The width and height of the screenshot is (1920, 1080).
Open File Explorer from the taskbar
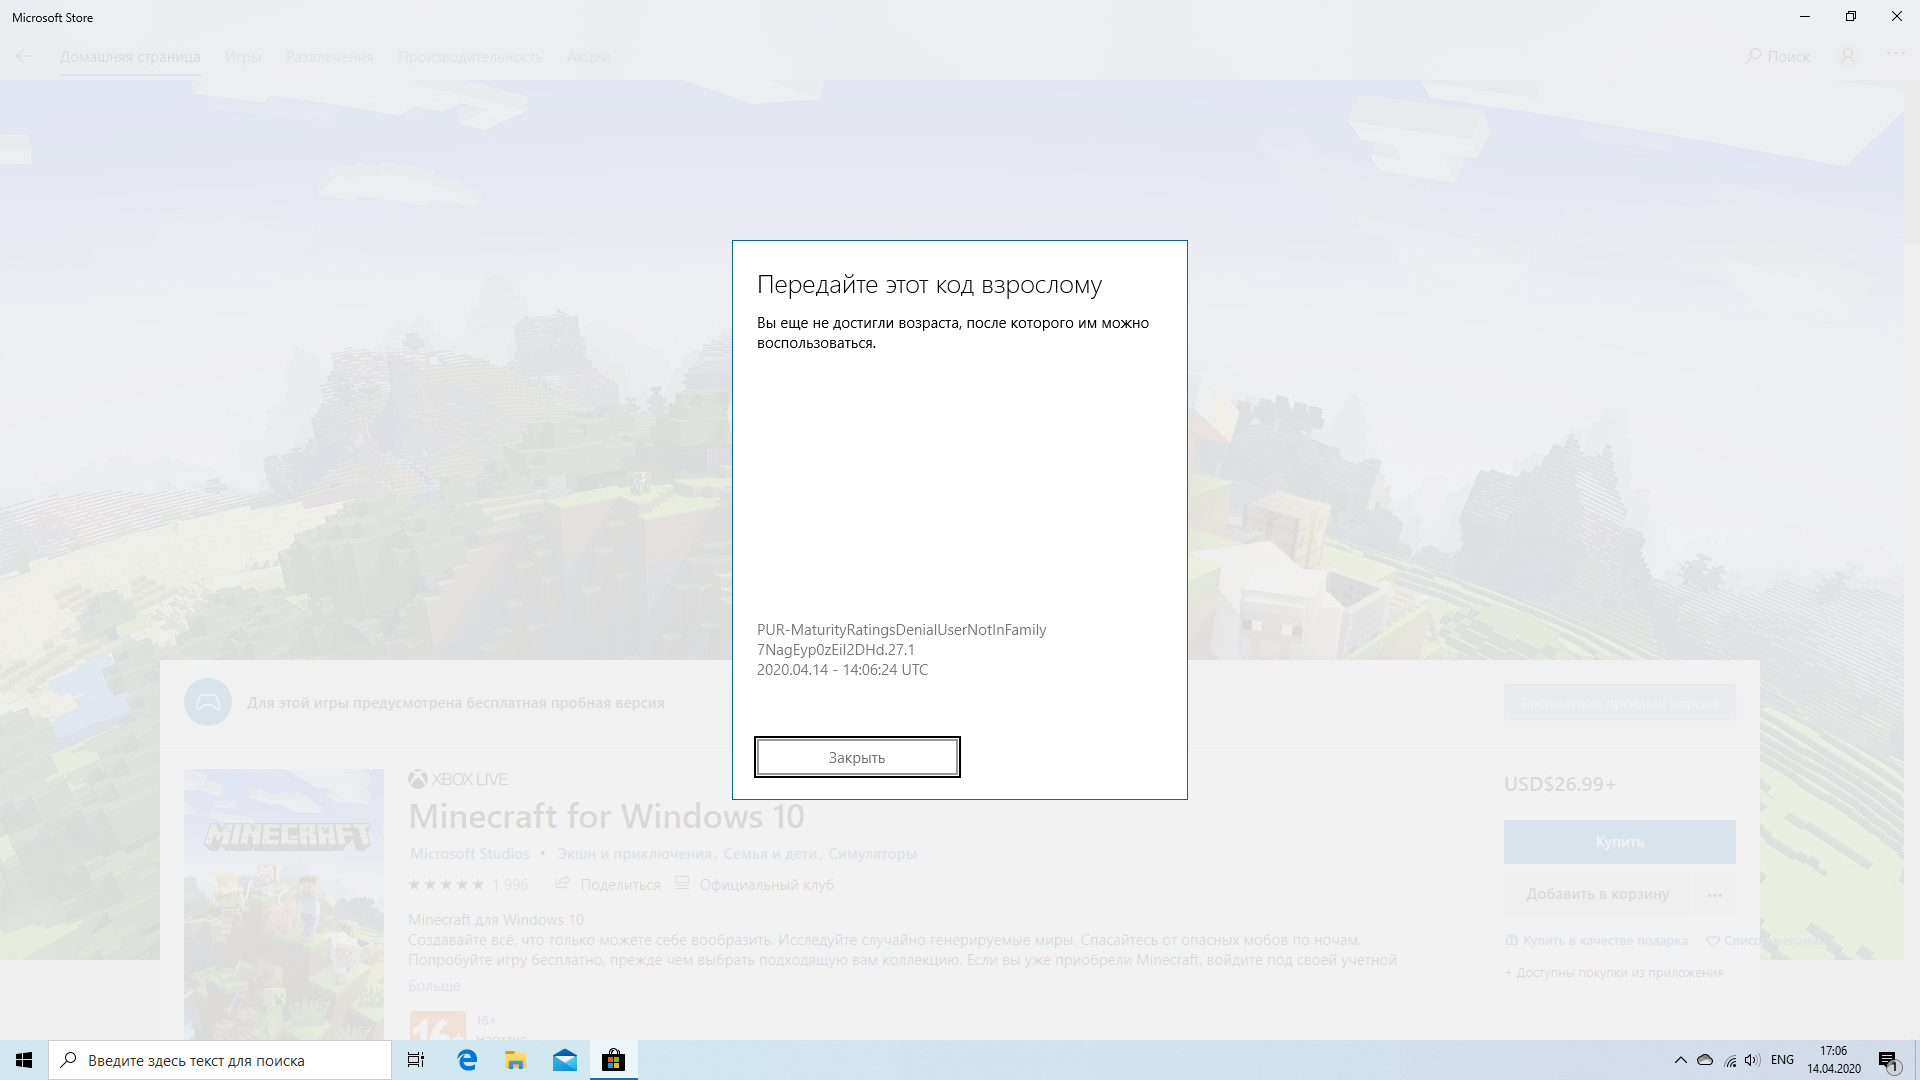pos(515,1060)
